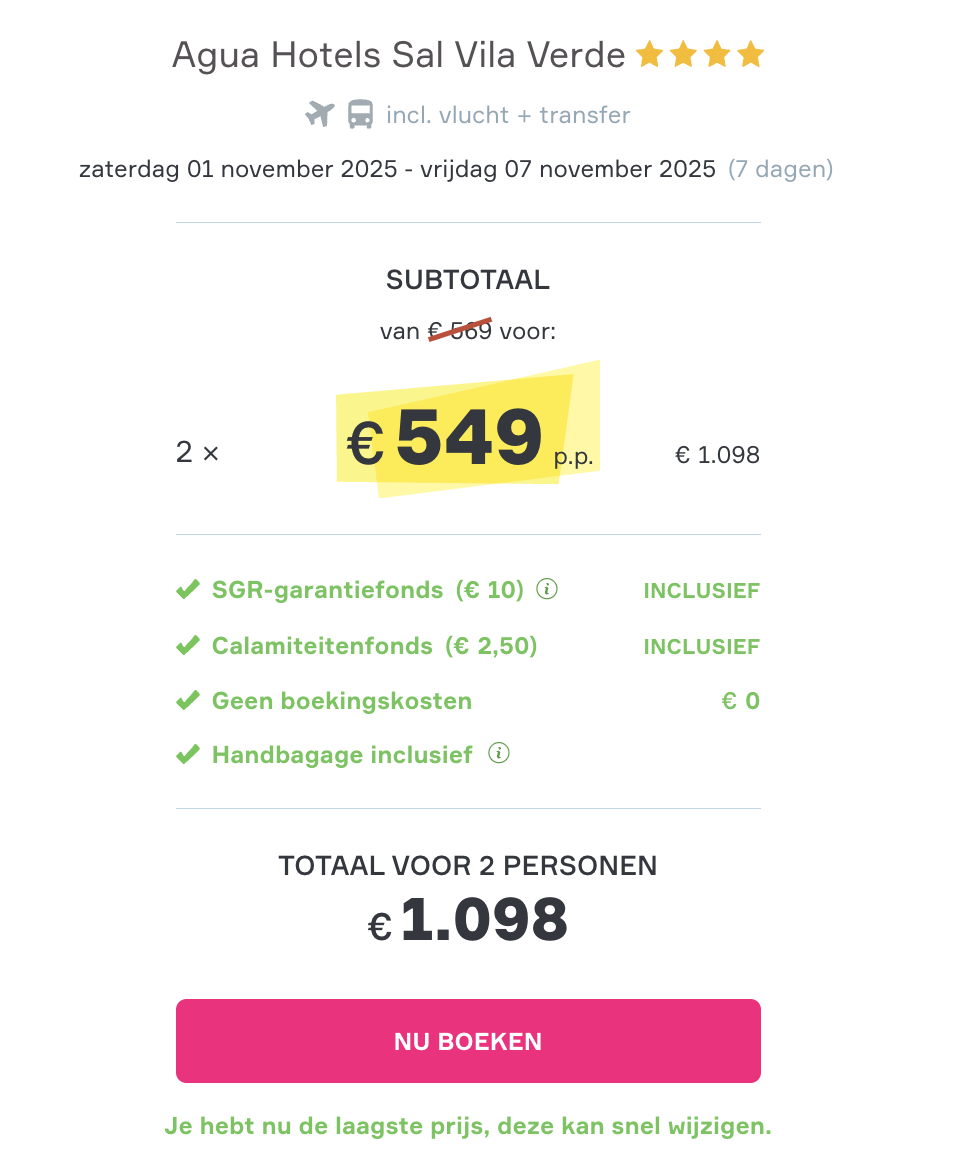Click the checkmark next to Geen boekingskosten
964x1168 pixels.
click(188, 700)
